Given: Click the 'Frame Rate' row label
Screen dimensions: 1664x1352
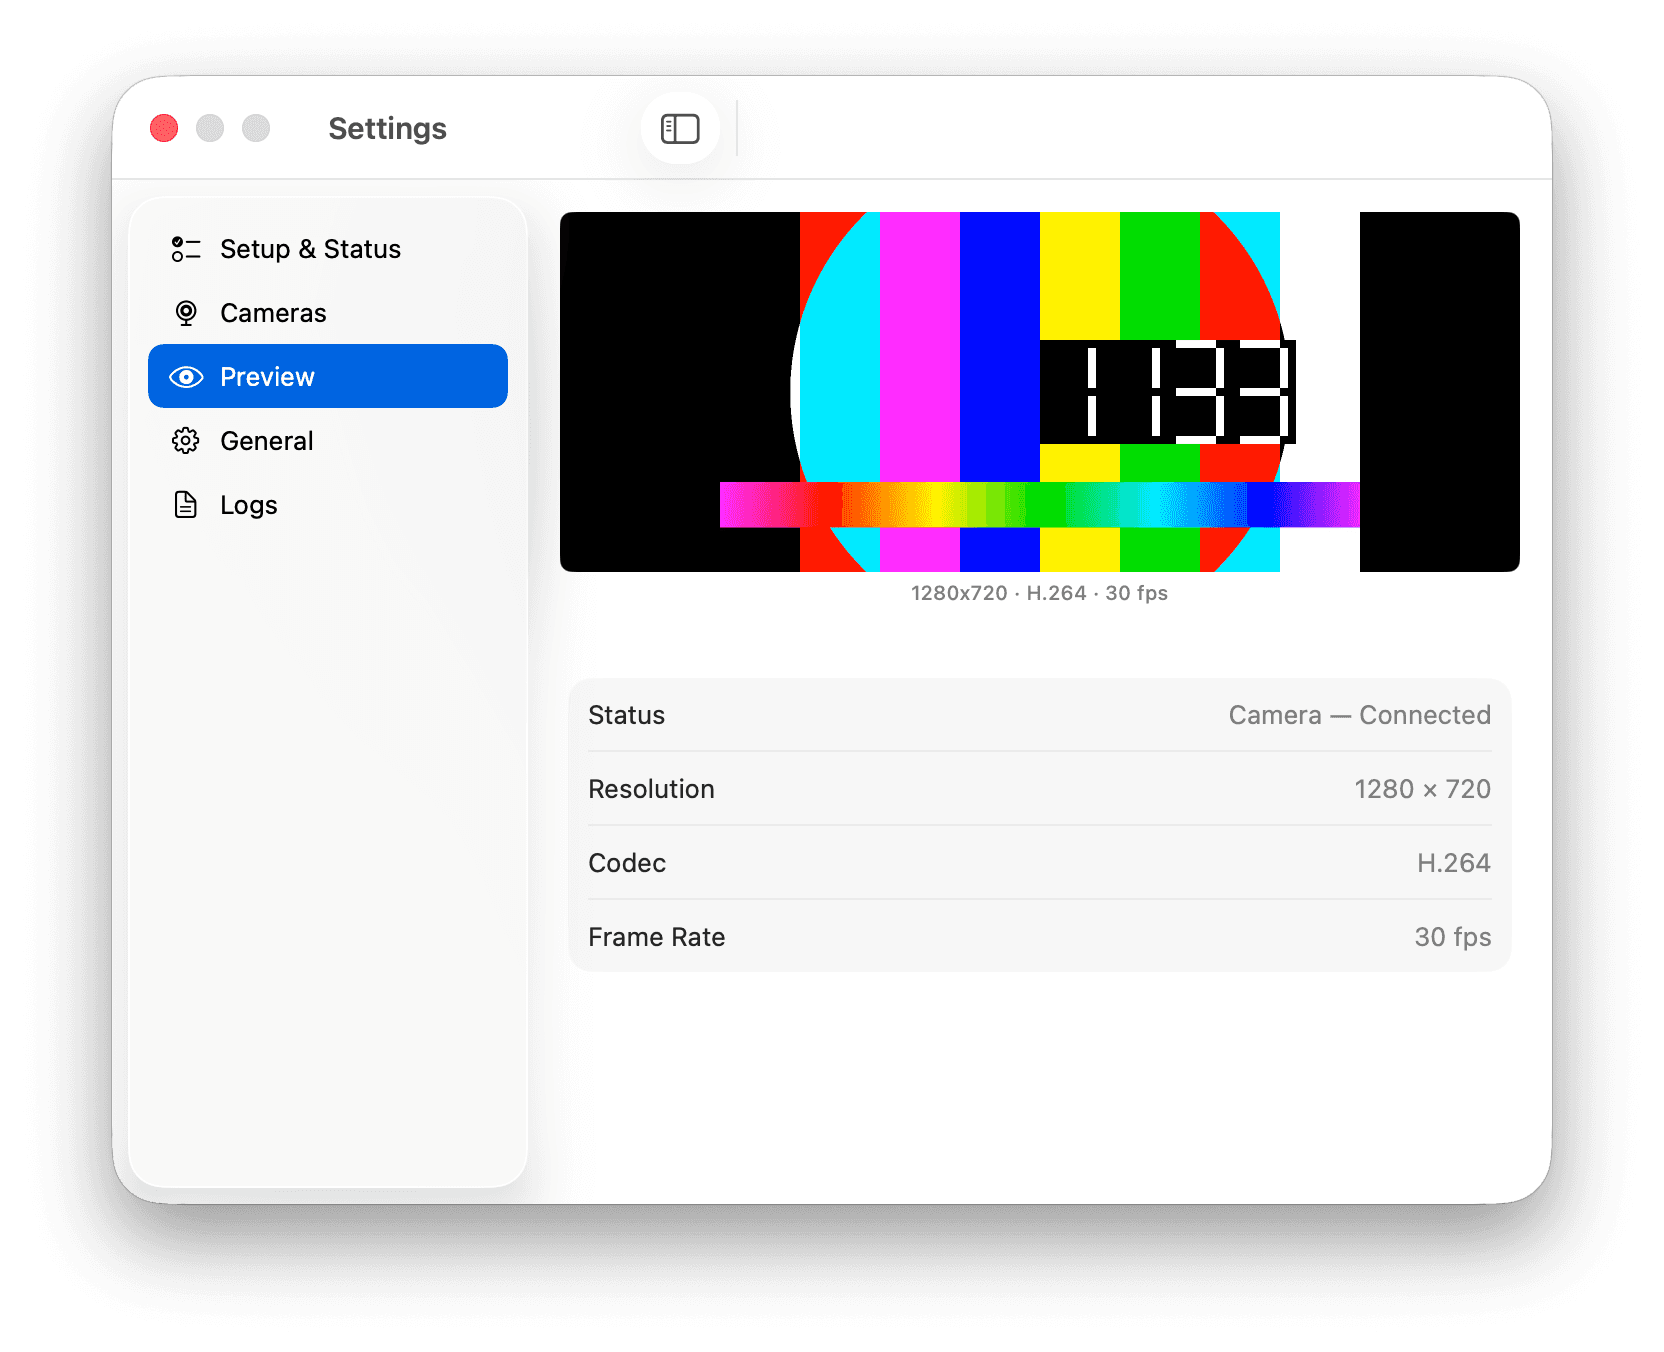Looking at the screenshot, I should click(657, 937).
